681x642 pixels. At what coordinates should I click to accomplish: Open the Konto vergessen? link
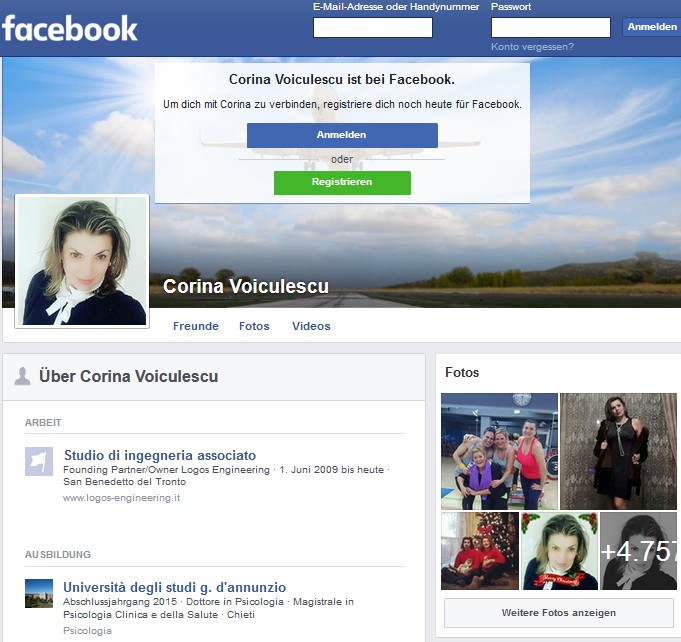[x=532, y=47]
